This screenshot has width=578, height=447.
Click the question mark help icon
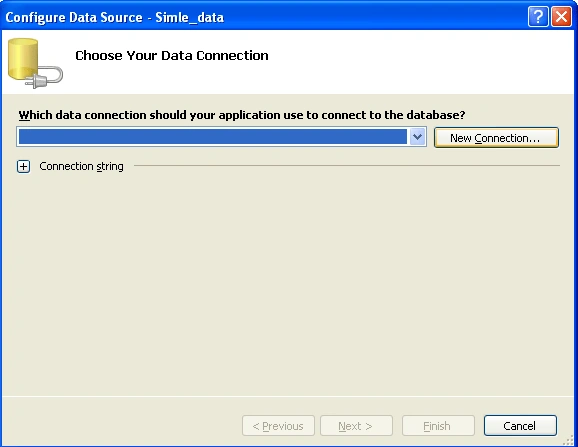(x=538, y=17)
